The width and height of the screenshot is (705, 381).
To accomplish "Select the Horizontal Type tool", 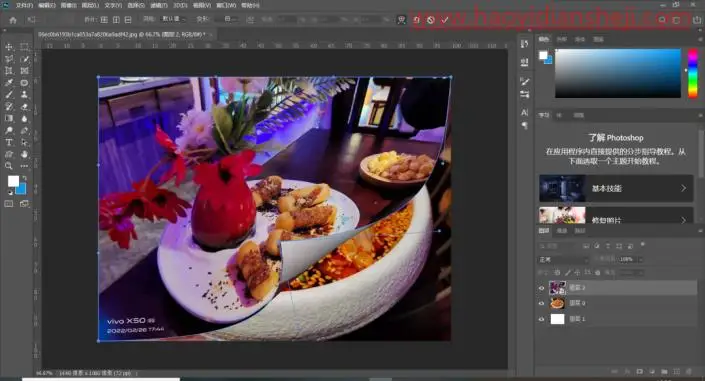I will click(x=9, y=142).
